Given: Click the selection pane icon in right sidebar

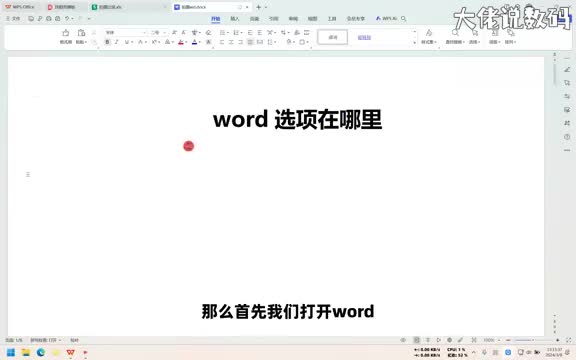Looking at the screenshot, I should 567,83.
